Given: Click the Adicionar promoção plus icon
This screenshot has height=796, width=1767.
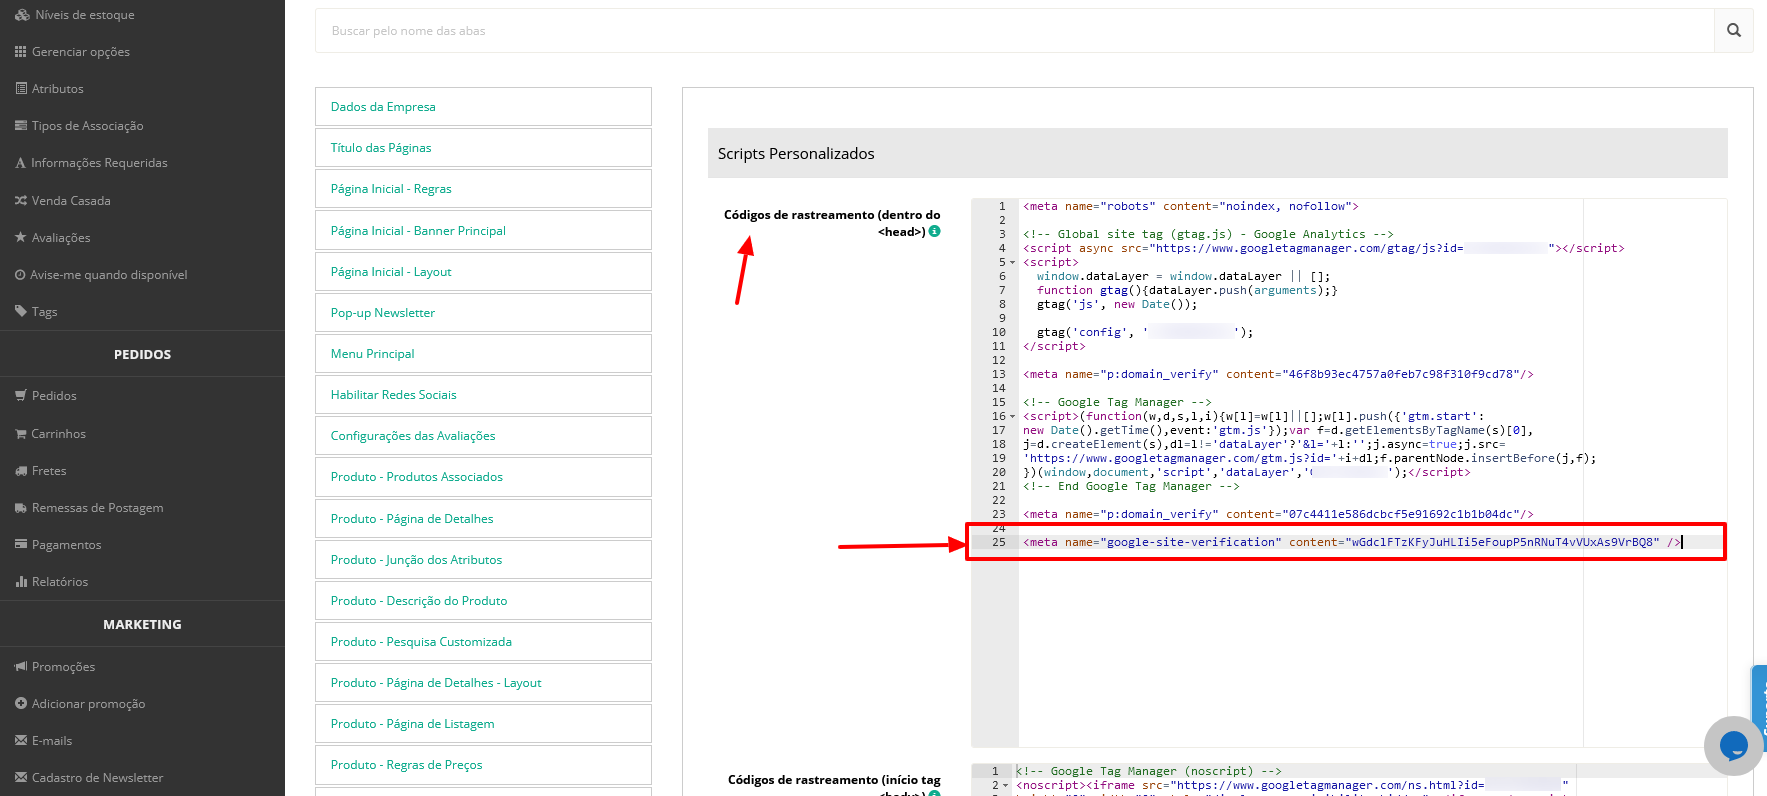Looking at the screenshot, I should click(21, 704).
